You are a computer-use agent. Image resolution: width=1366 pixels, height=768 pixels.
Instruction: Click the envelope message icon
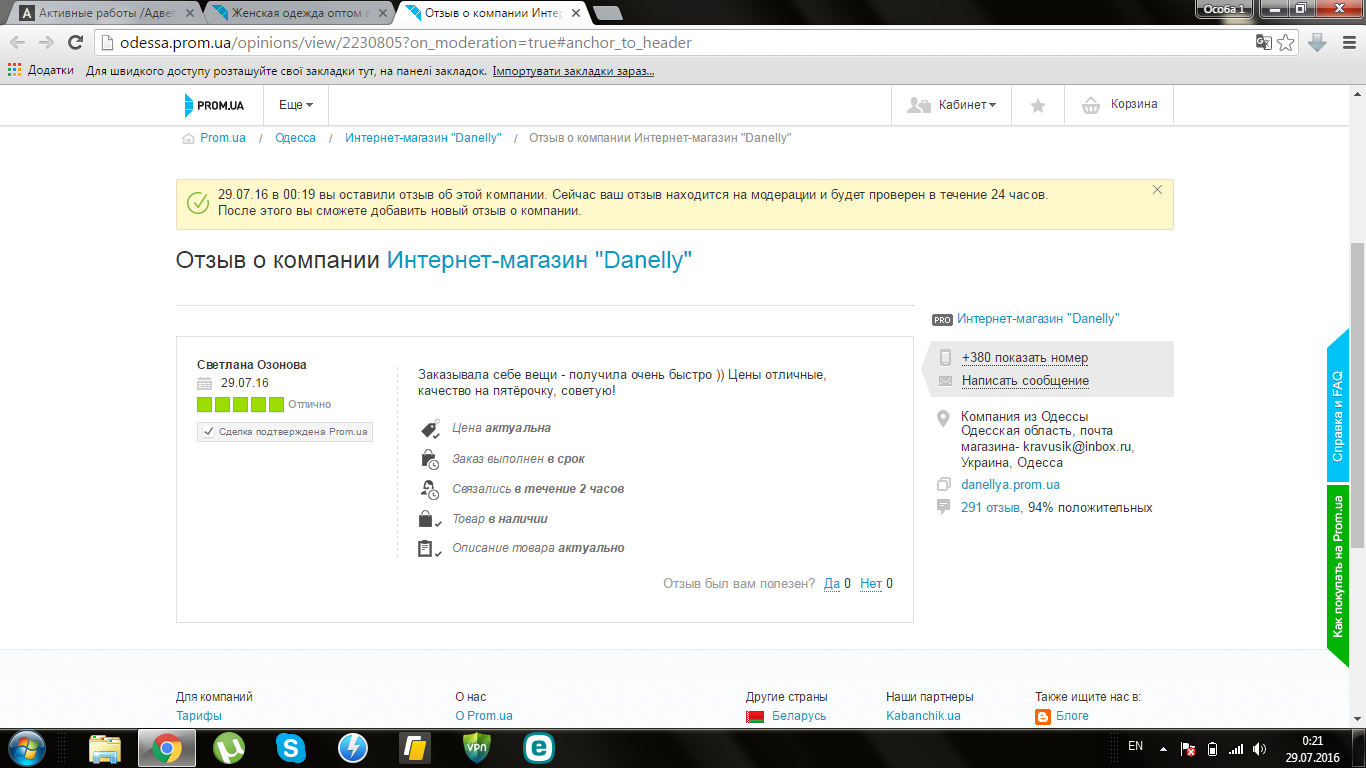pos(945,381)
